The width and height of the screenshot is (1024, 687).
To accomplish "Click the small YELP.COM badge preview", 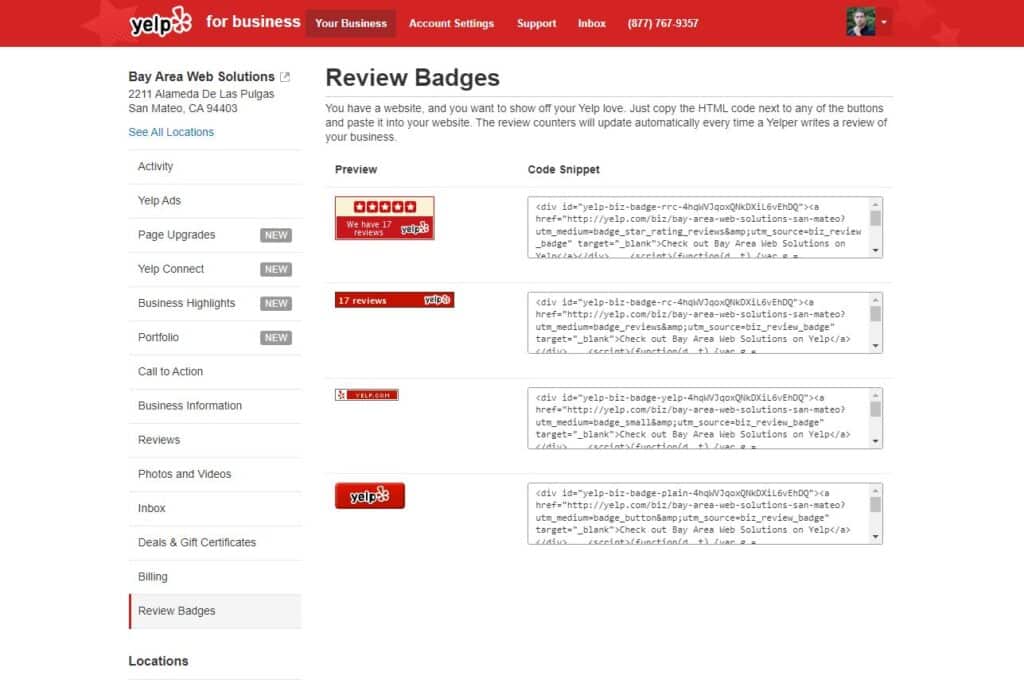I will (366, 395).
